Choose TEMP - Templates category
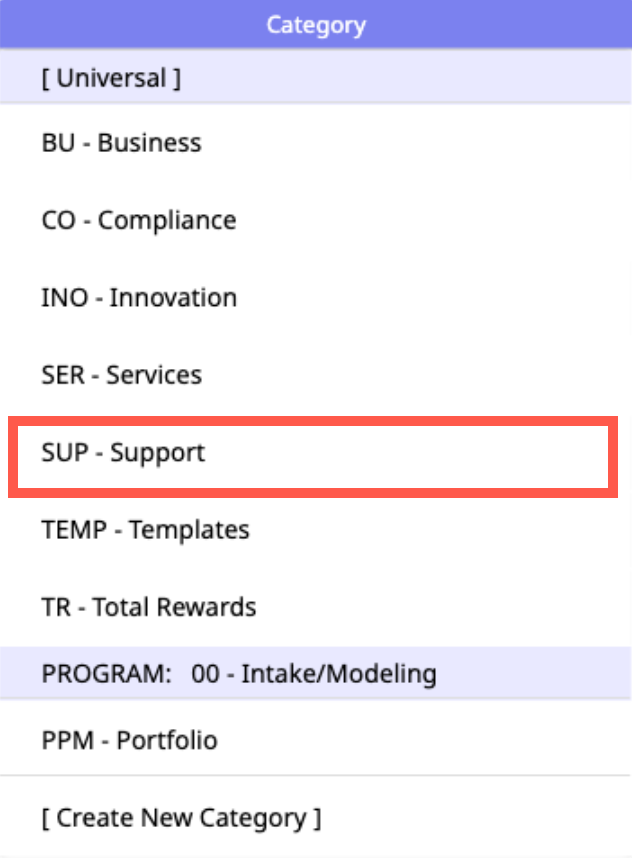Image resolution: width=632 pixels, height=858 pixels. click(146, 530)
